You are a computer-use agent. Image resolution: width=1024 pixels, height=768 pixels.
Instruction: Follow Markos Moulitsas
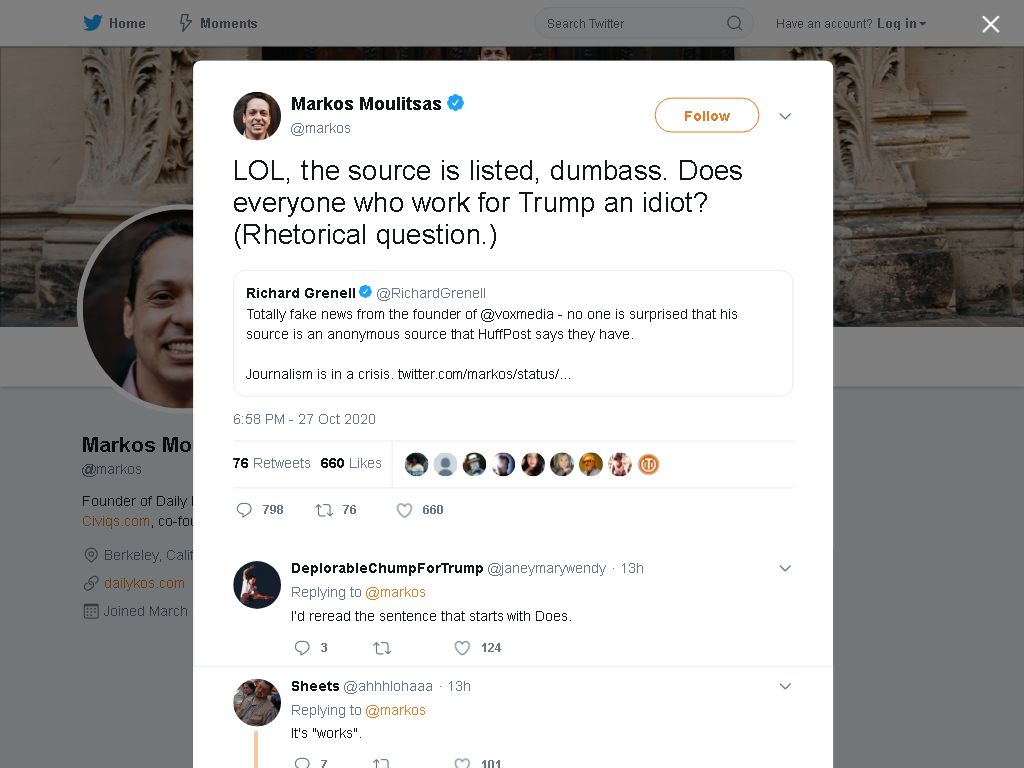point(707,116)
